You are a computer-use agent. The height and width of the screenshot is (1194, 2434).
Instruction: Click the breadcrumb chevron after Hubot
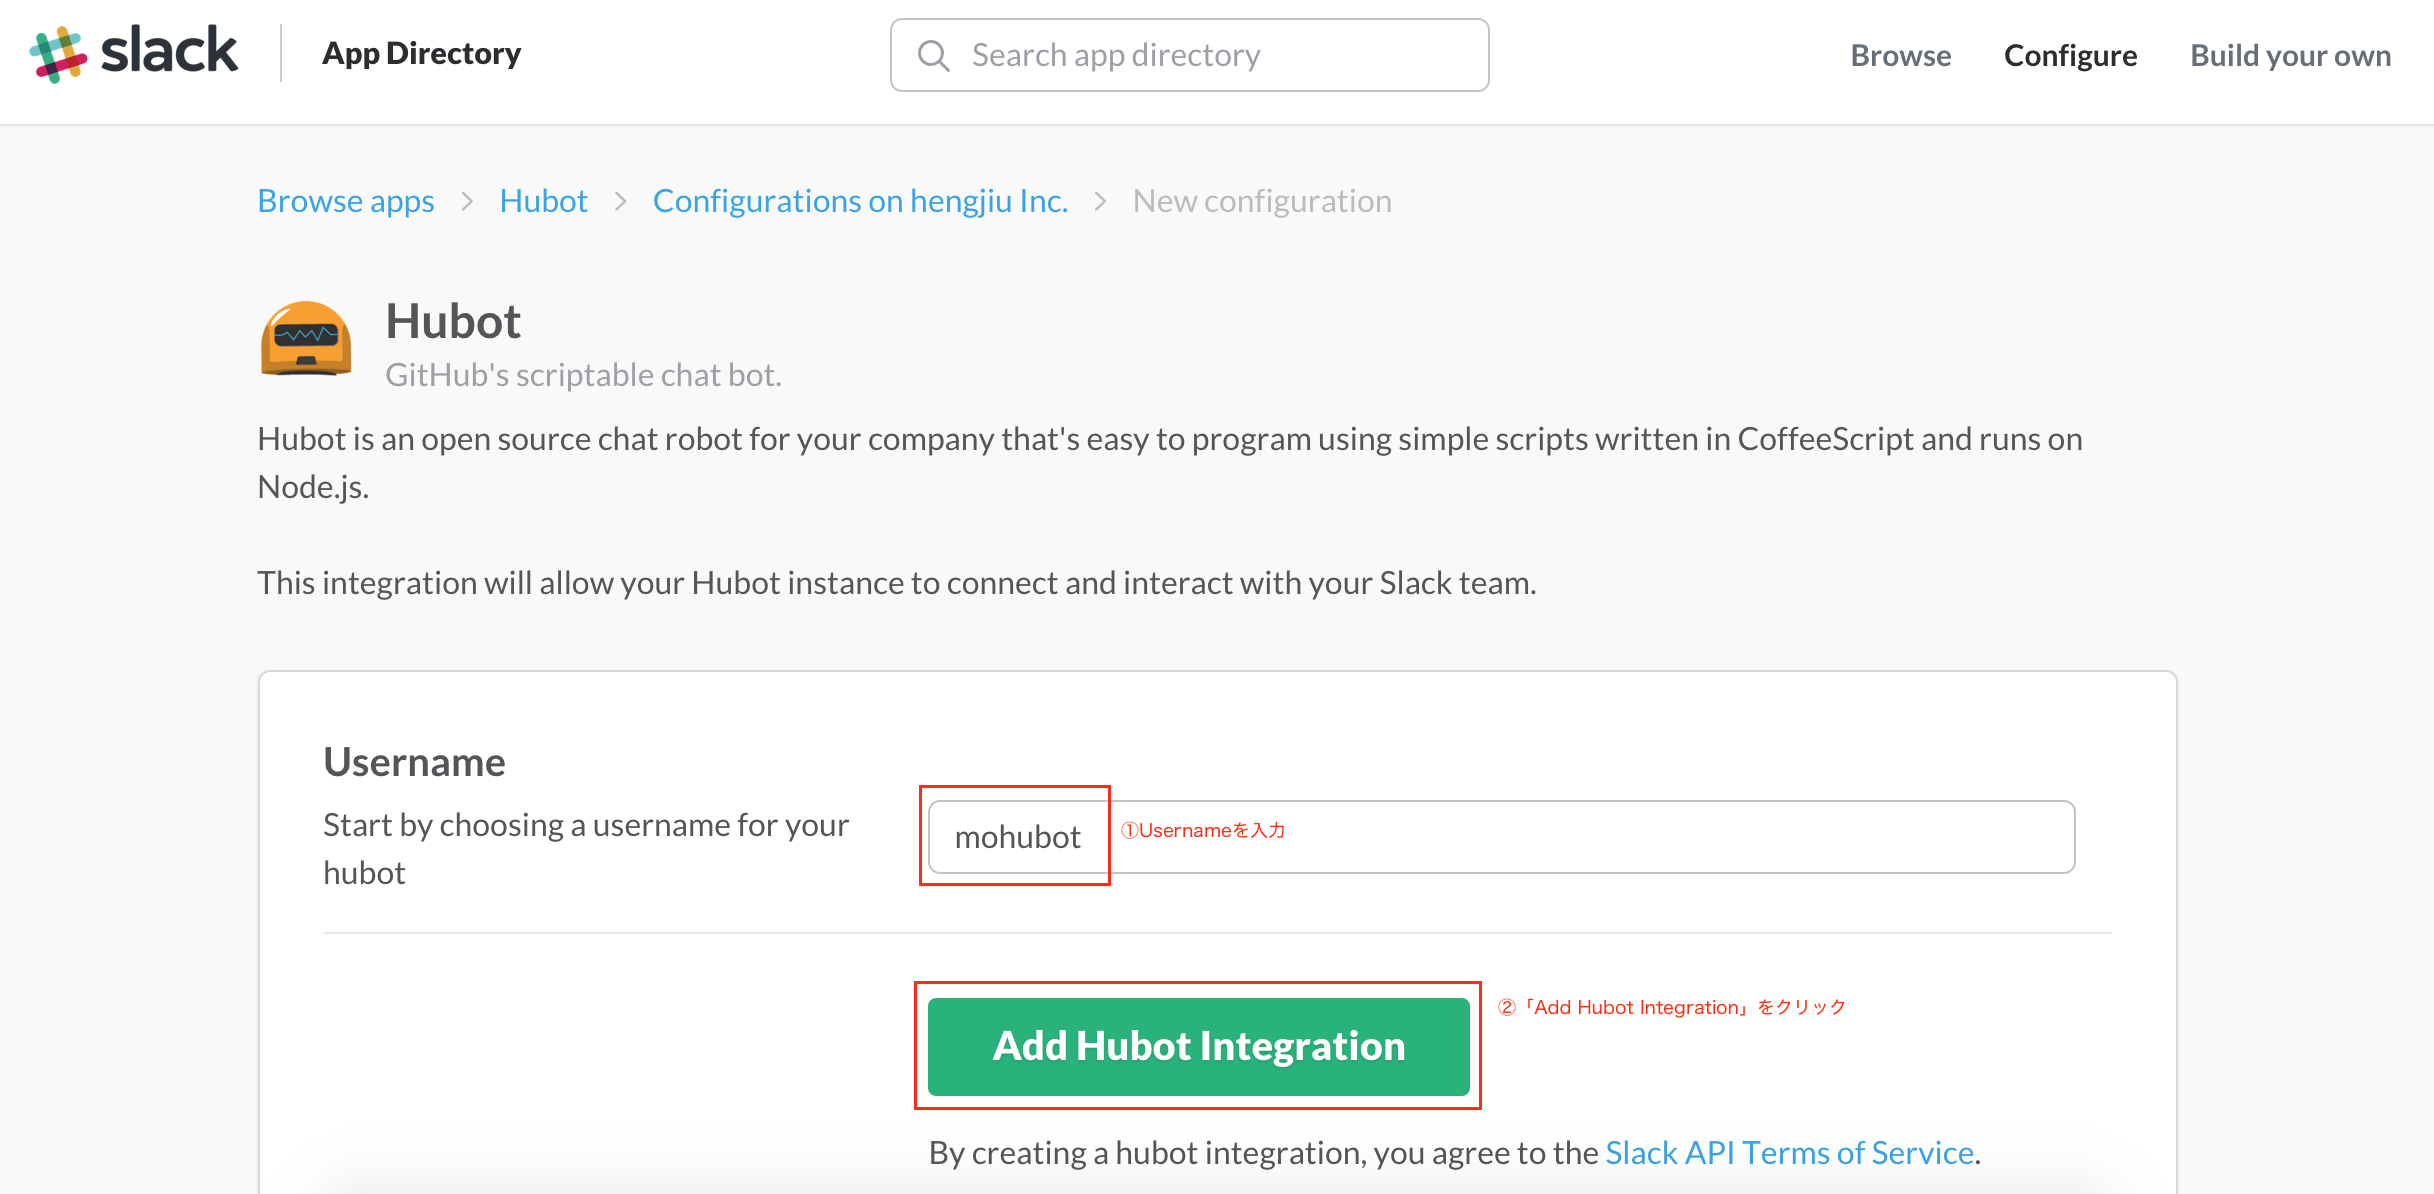click(x=620, y=200)
